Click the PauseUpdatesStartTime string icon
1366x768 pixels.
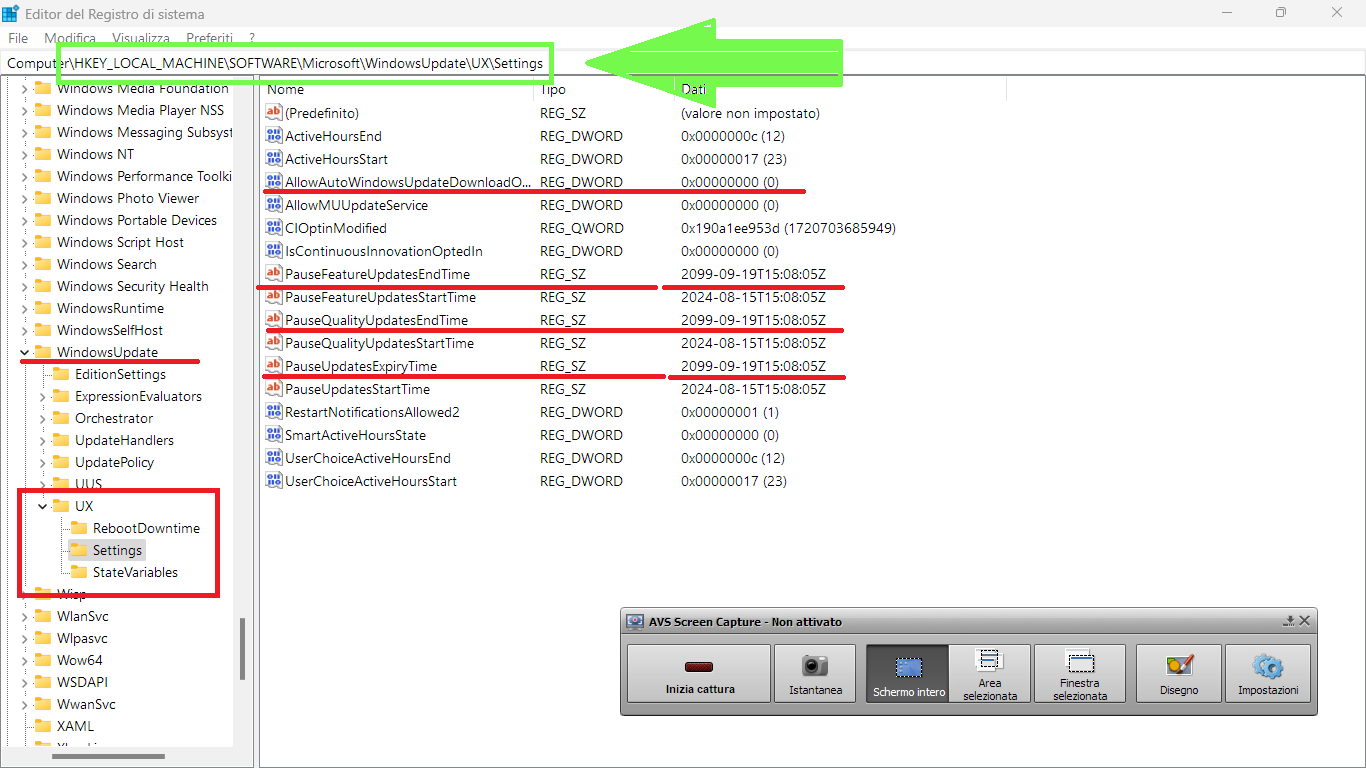click(274, 389)
